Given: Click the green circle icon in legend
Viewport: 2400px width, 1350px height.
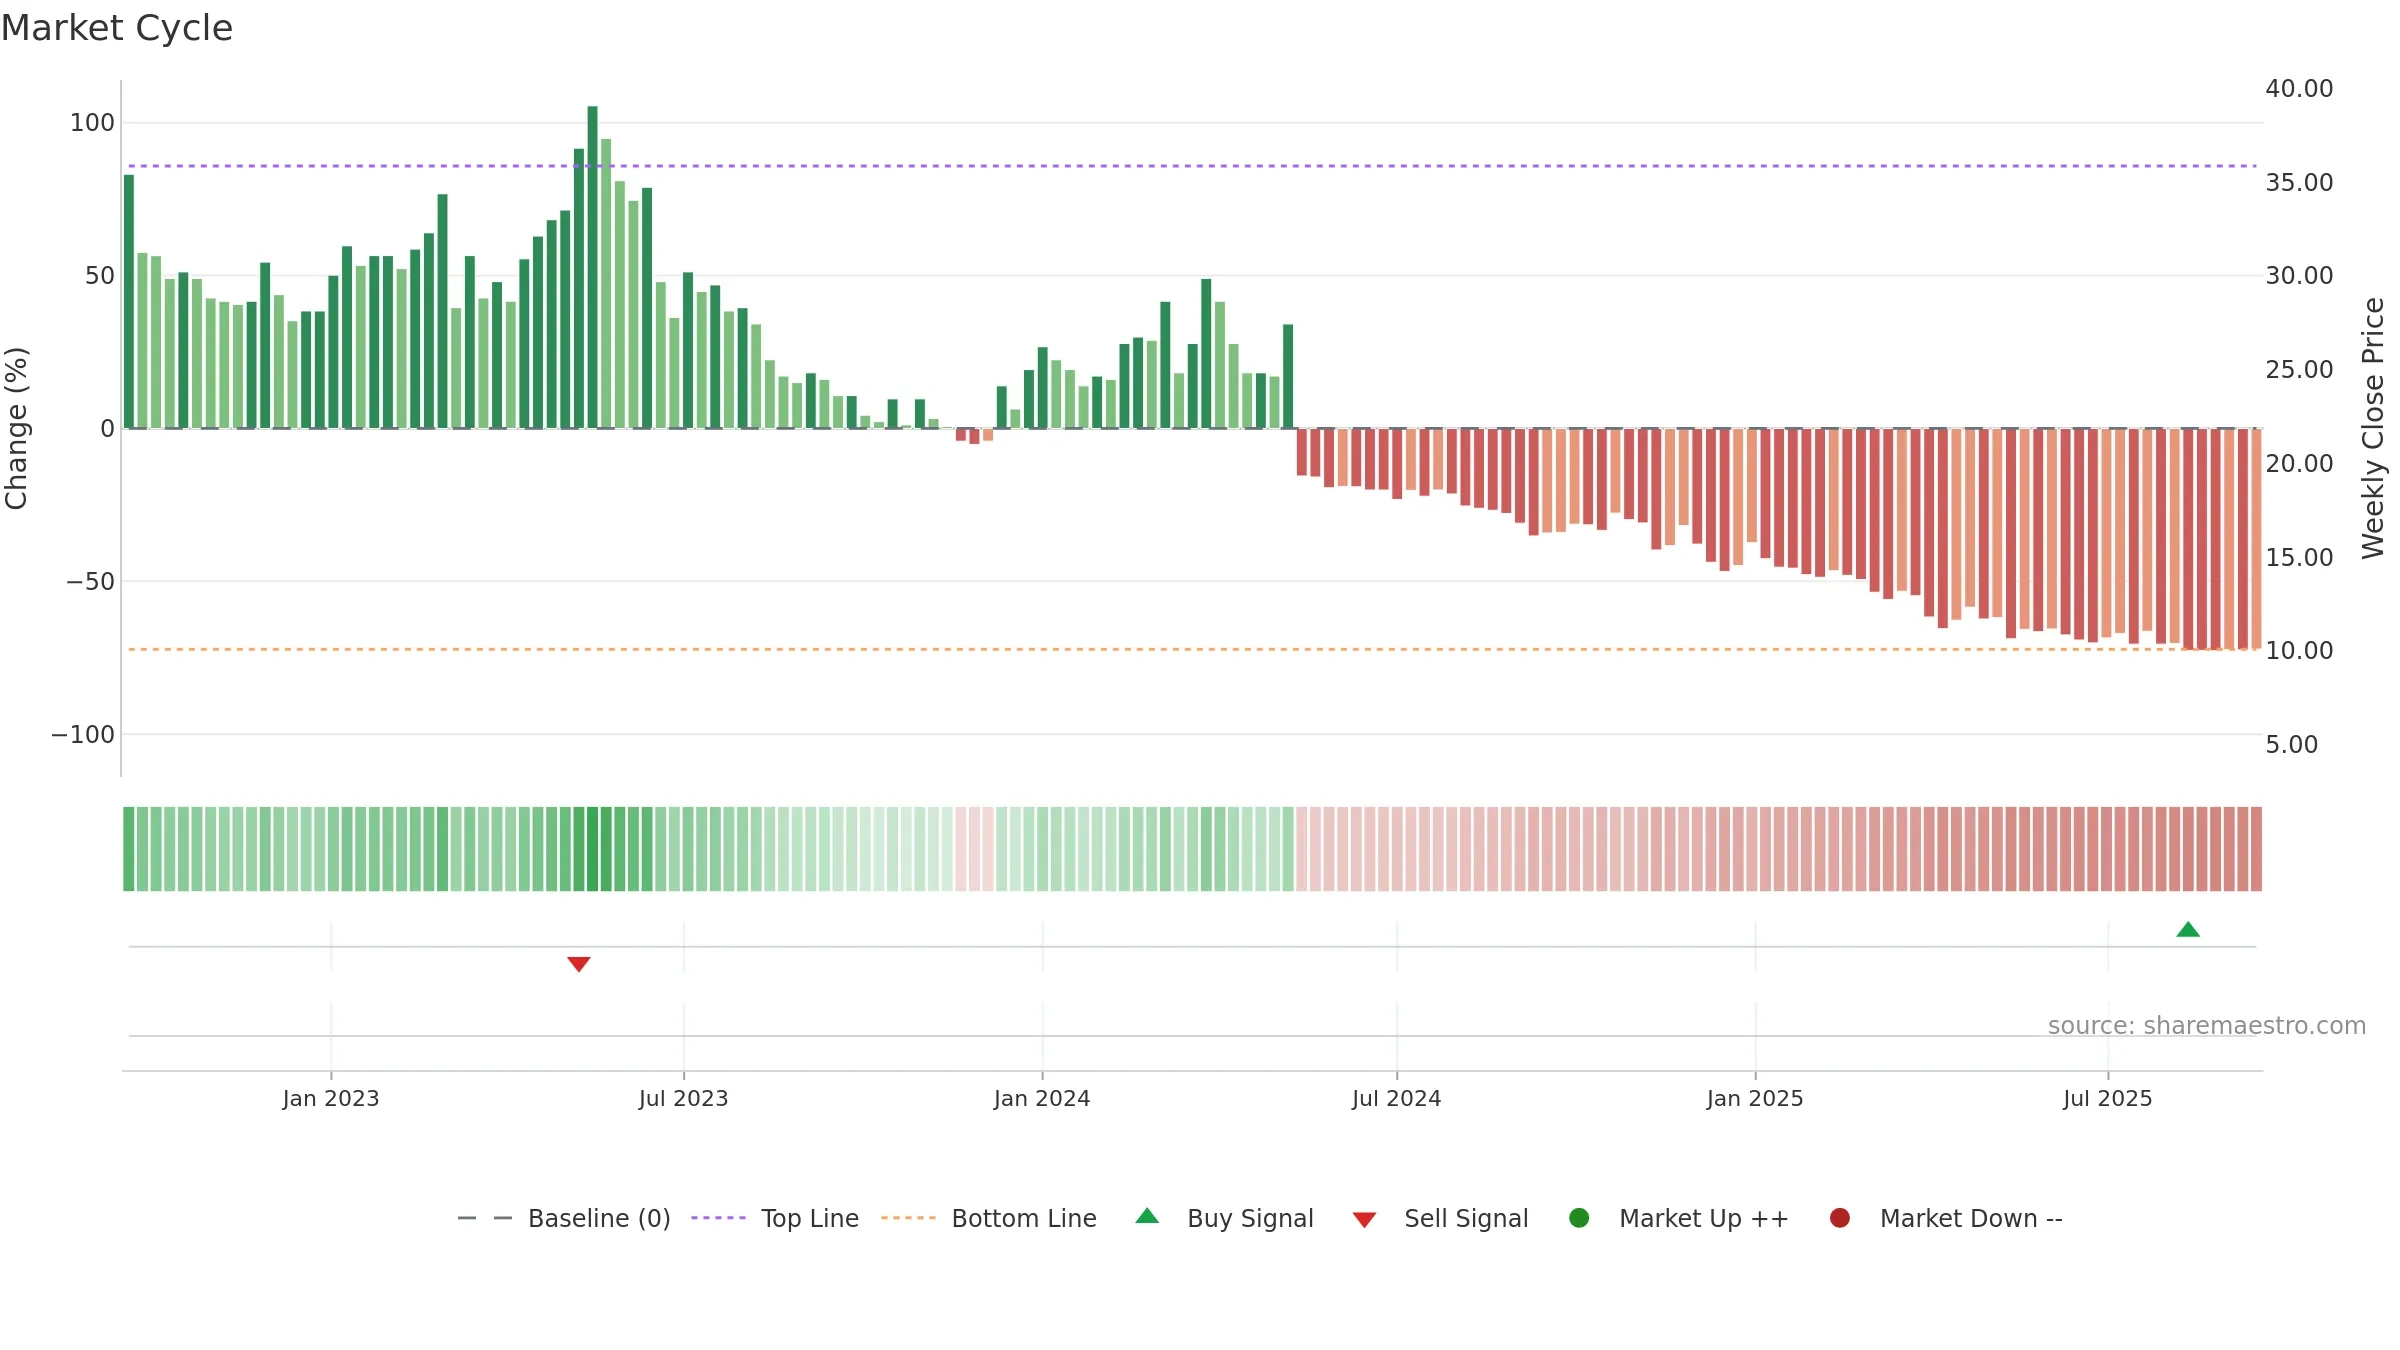Looking at the screenshot, I should [1579, 1218].
